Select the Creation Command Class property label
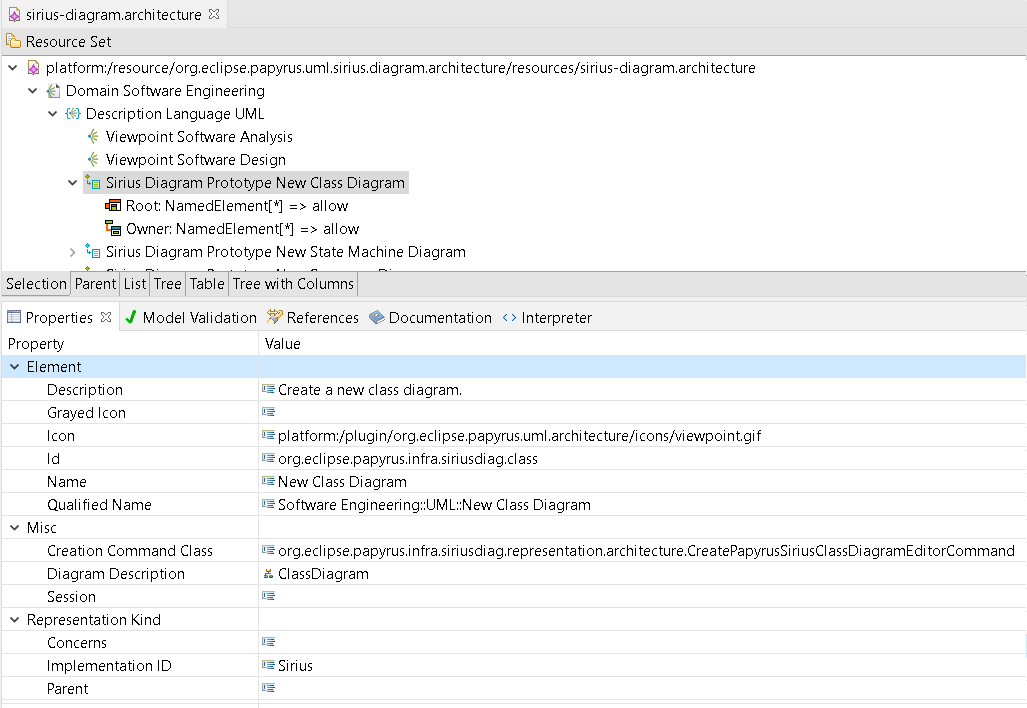The height and width of the screenshot is (708, 1027). coord(130,551)
